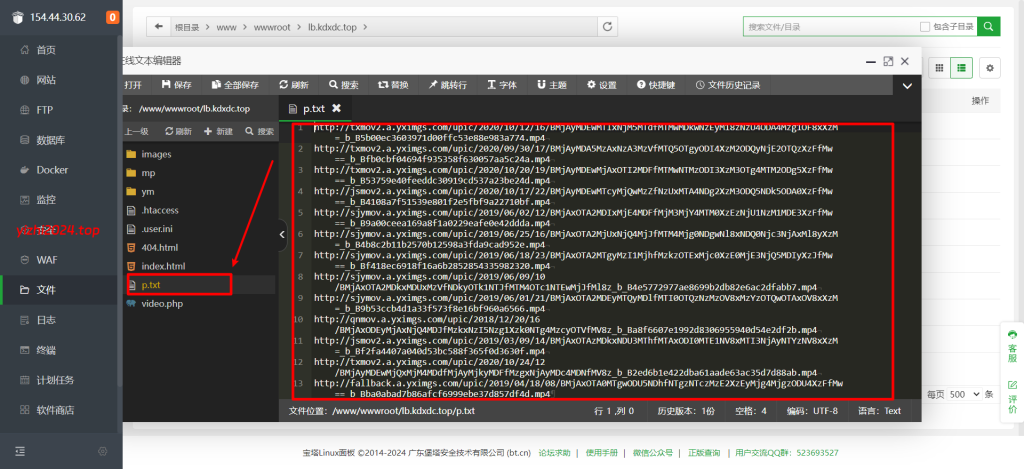
Task: Open 客服 customer service widget
Action: [1012, 346]
